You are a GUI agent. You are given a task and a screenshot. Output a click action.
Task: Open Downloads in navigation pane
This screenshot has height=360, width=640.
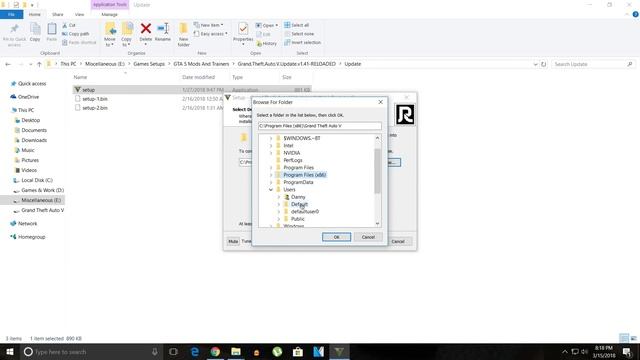click(33, 140)
